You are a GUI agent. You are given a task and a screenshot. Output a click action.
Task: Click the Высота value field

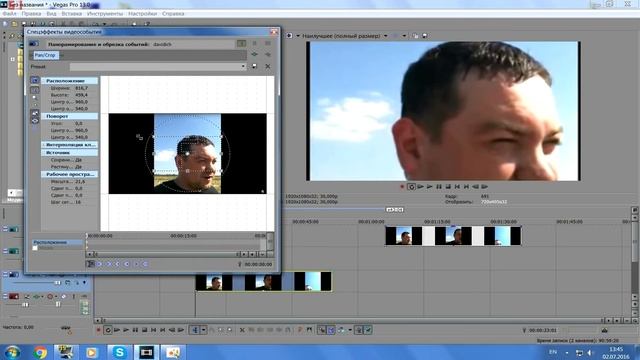(81, 95)
